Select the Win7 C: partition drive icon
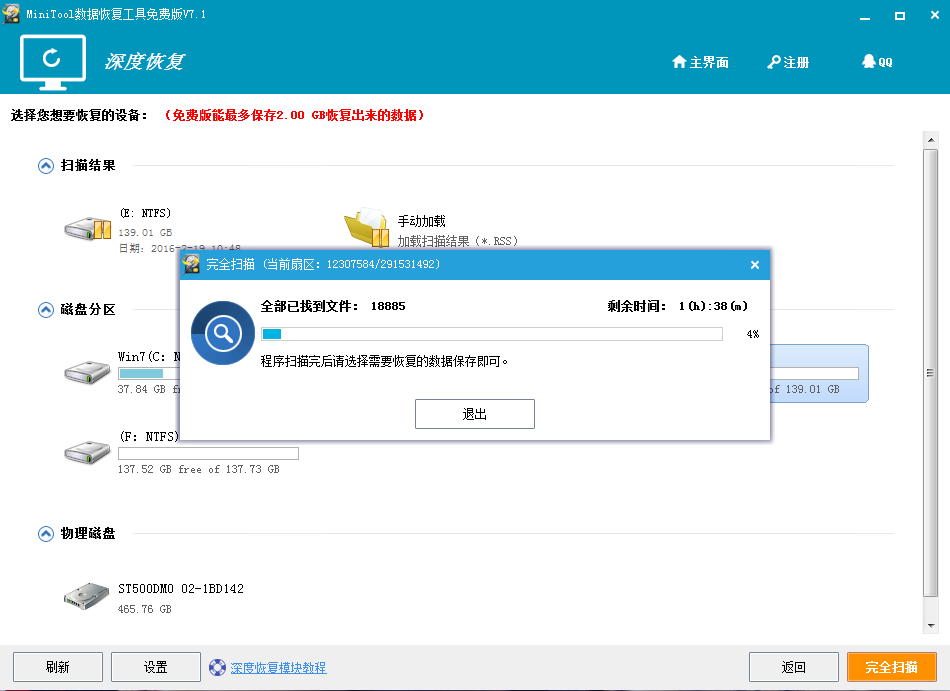The image size is (950, 691). point(87,371)
